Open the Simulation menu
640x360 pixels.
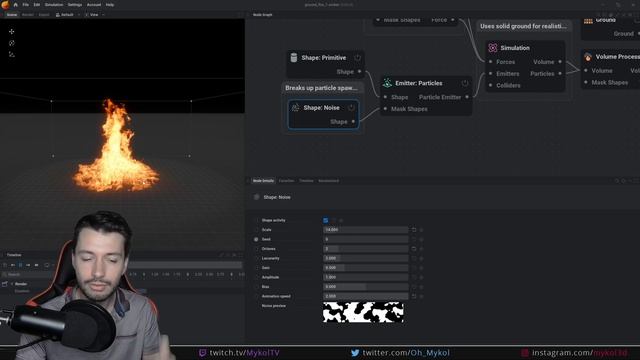pos(54,5)
